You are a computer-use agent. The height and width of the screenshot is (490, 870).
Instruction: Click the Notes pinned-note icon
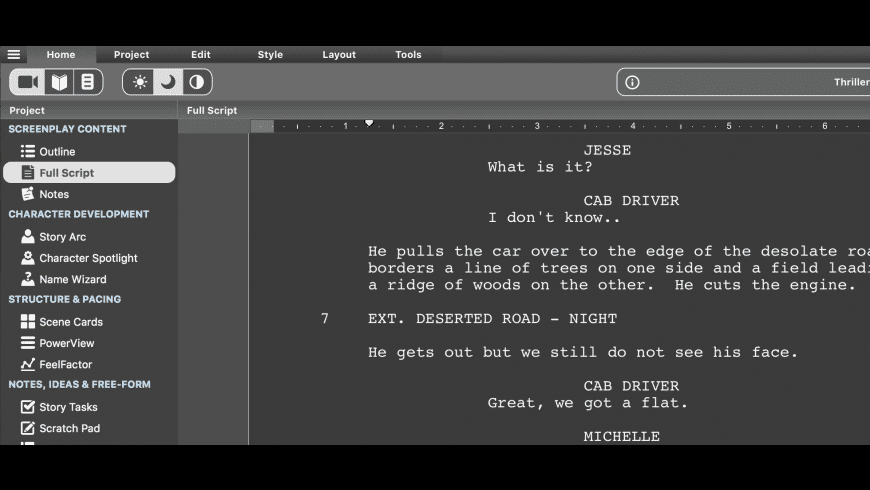tap(28, 194)
